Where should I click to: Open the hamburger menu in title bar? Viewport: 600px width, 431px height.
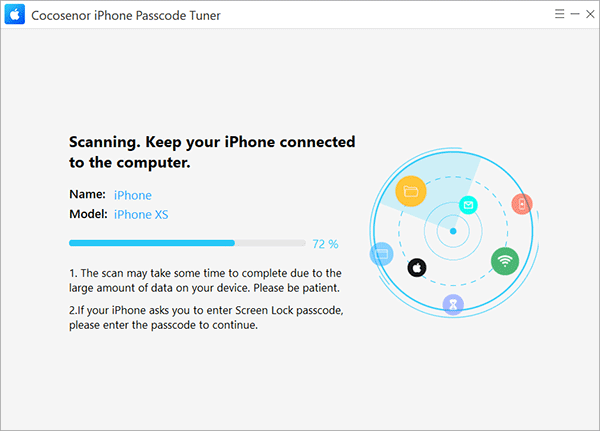[559, 14]
